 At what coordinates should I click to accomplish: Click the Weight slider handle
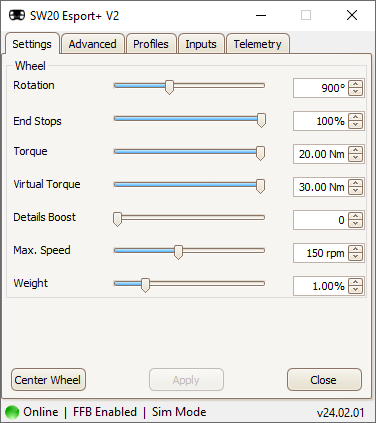(145, 285)
